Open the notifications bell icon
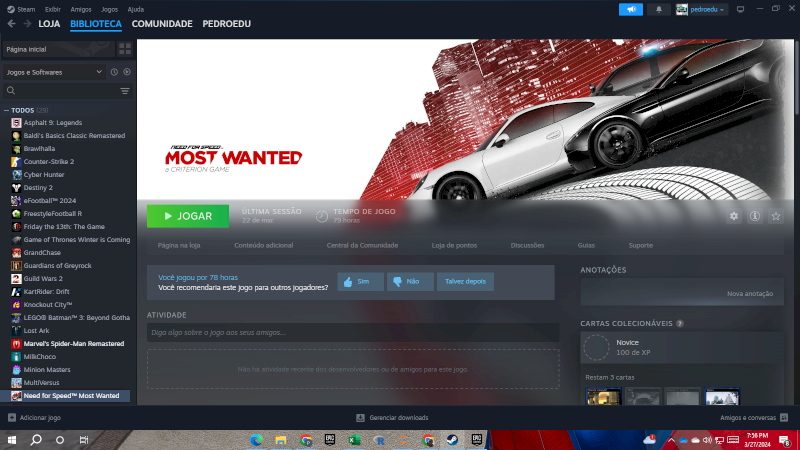This screenshot has width=800, height=450. pos(659,9)
